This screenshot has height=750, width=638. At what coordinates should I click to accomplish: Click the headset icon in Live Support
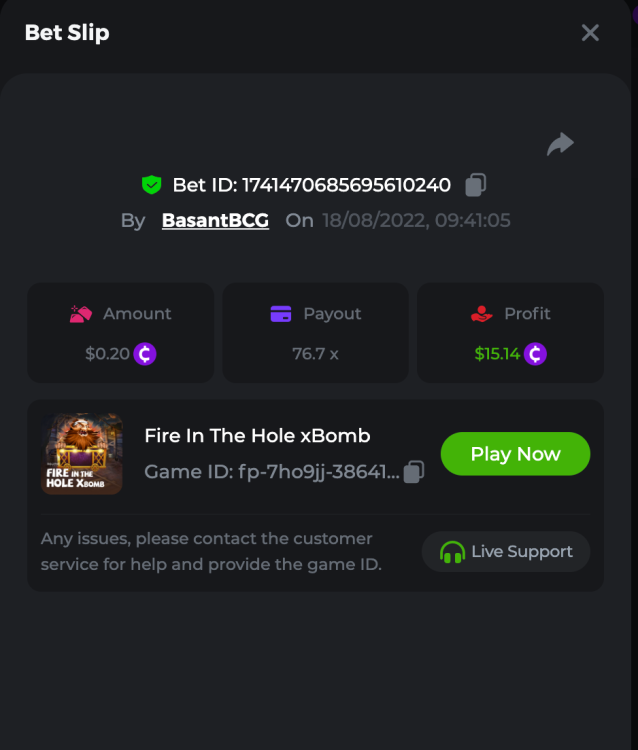pyautogui.click(x=452, y=552)
